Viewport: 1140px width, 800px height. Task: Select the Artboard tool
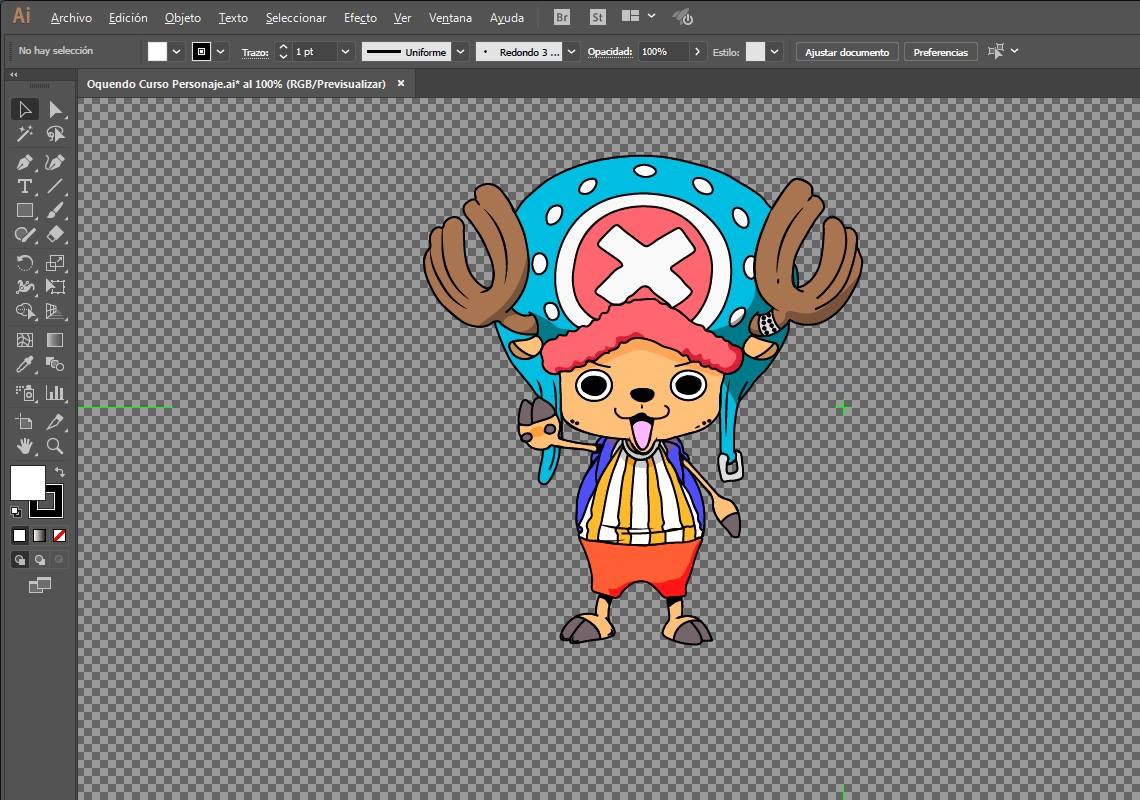click(25, 422)
